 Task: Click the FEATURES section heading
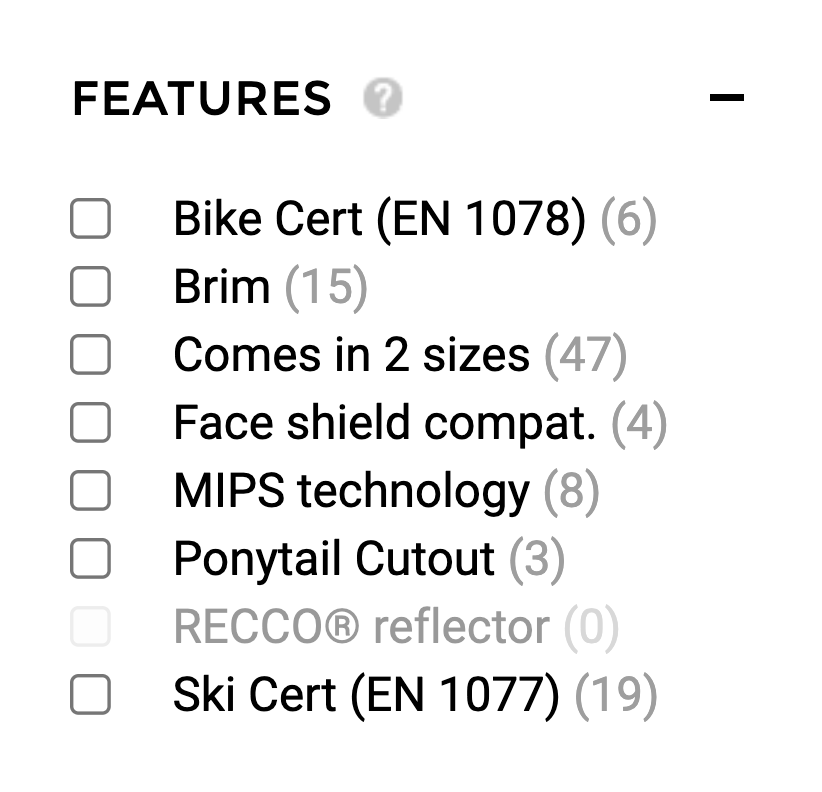201,99
